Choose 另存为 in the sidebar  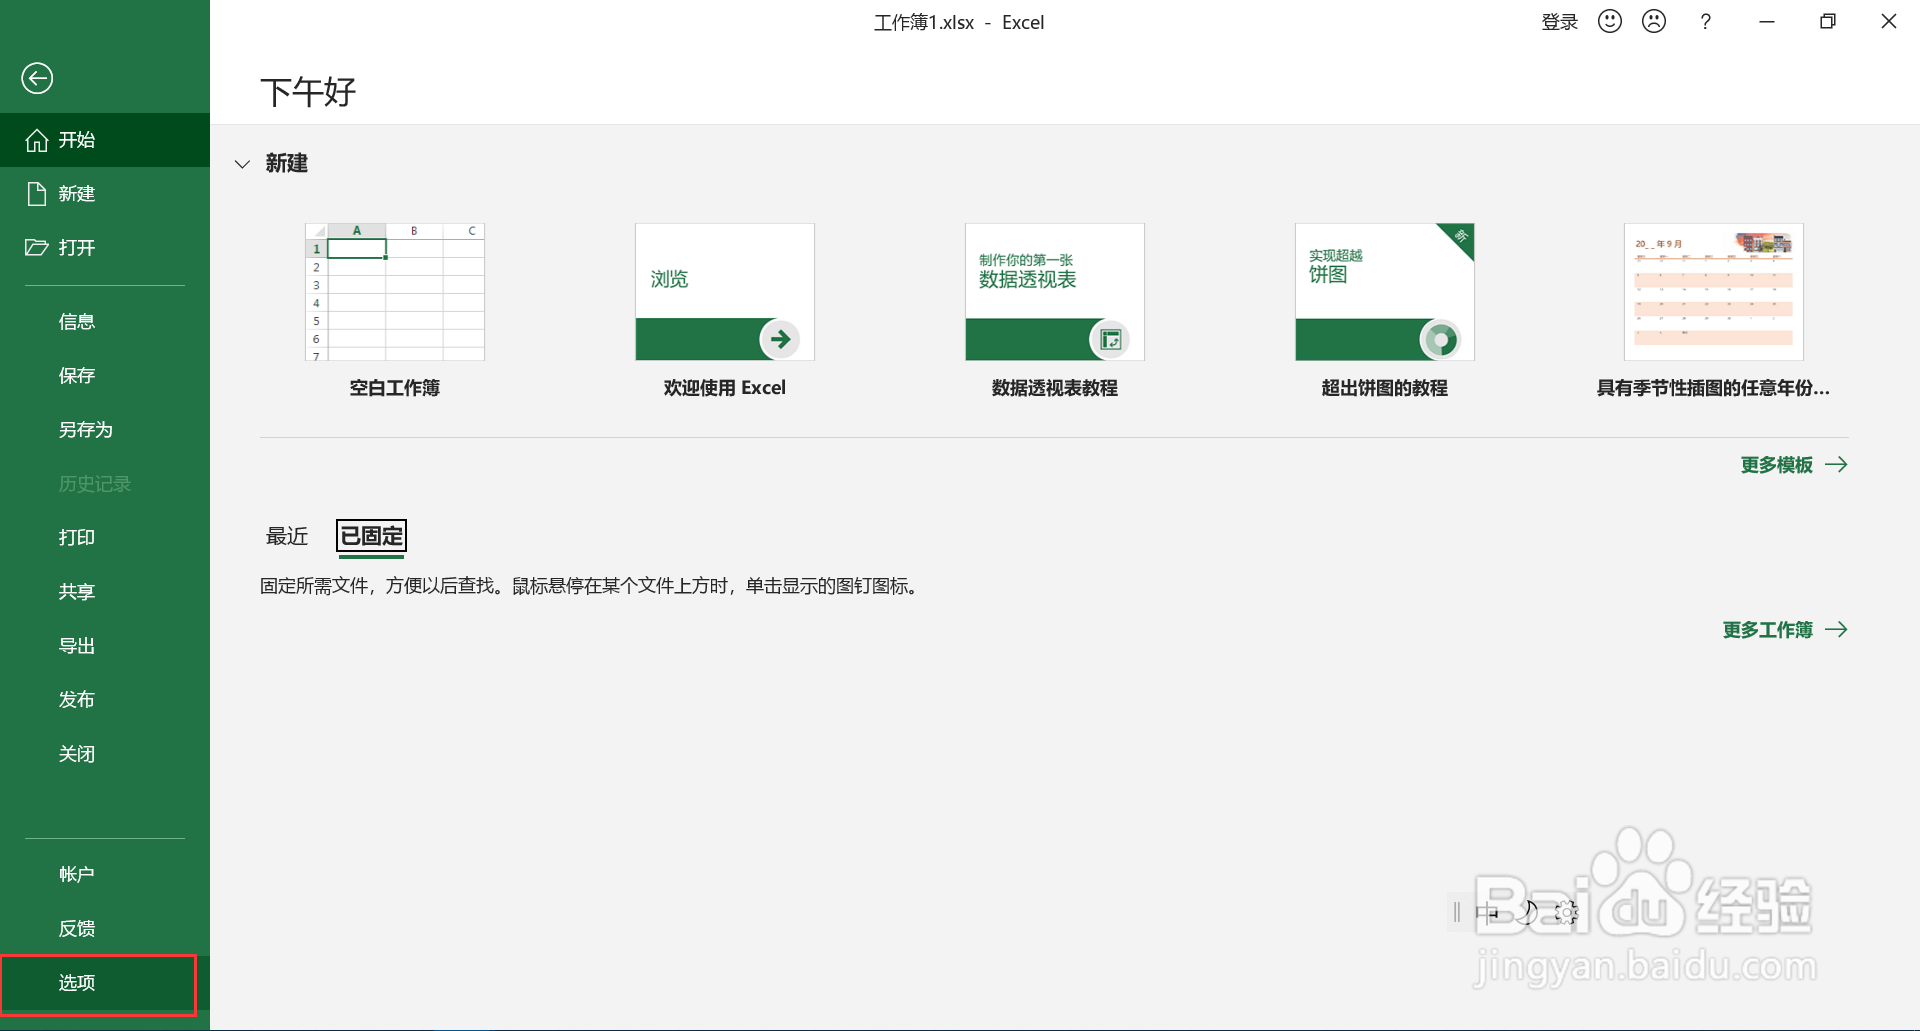click(x=86, y=430)
